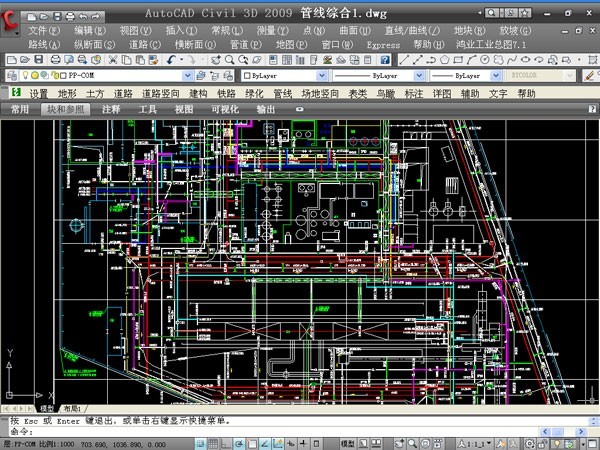Viewport: 600px width, 450px height.
Task: Open the 编辑(E) menu
Action: click(90, 31)
